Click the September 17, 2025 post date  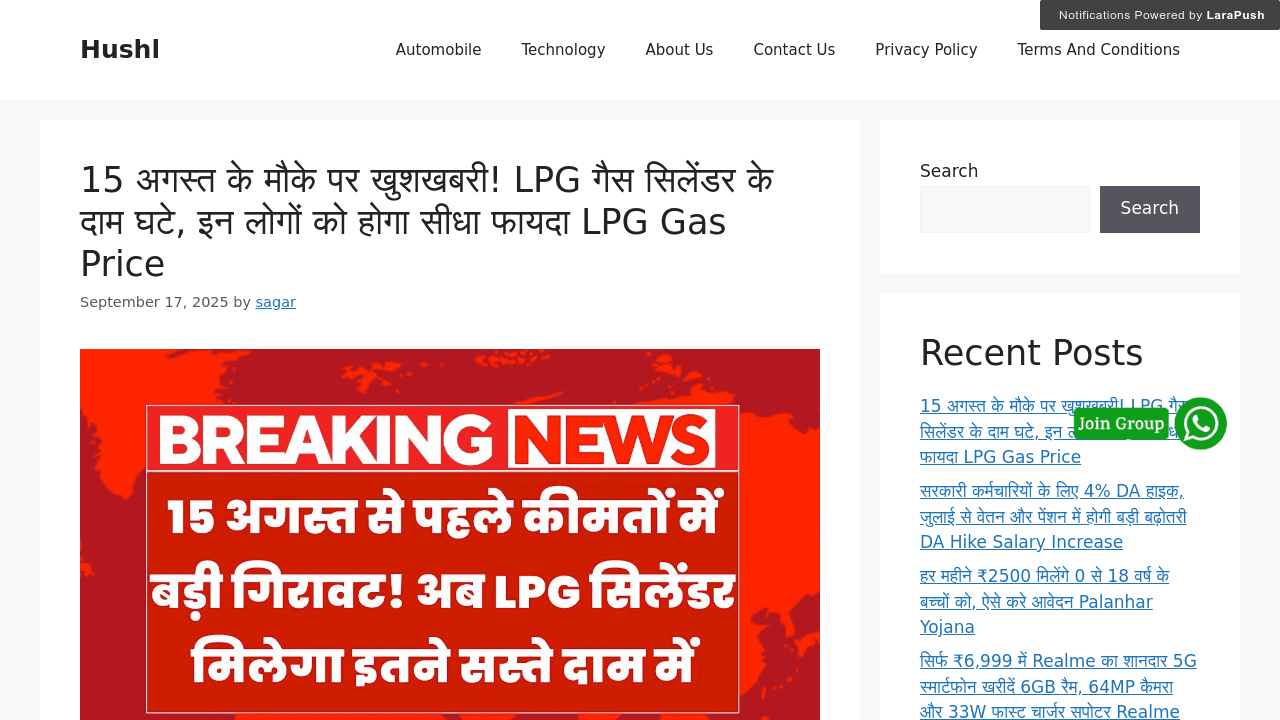pos(154,302)
